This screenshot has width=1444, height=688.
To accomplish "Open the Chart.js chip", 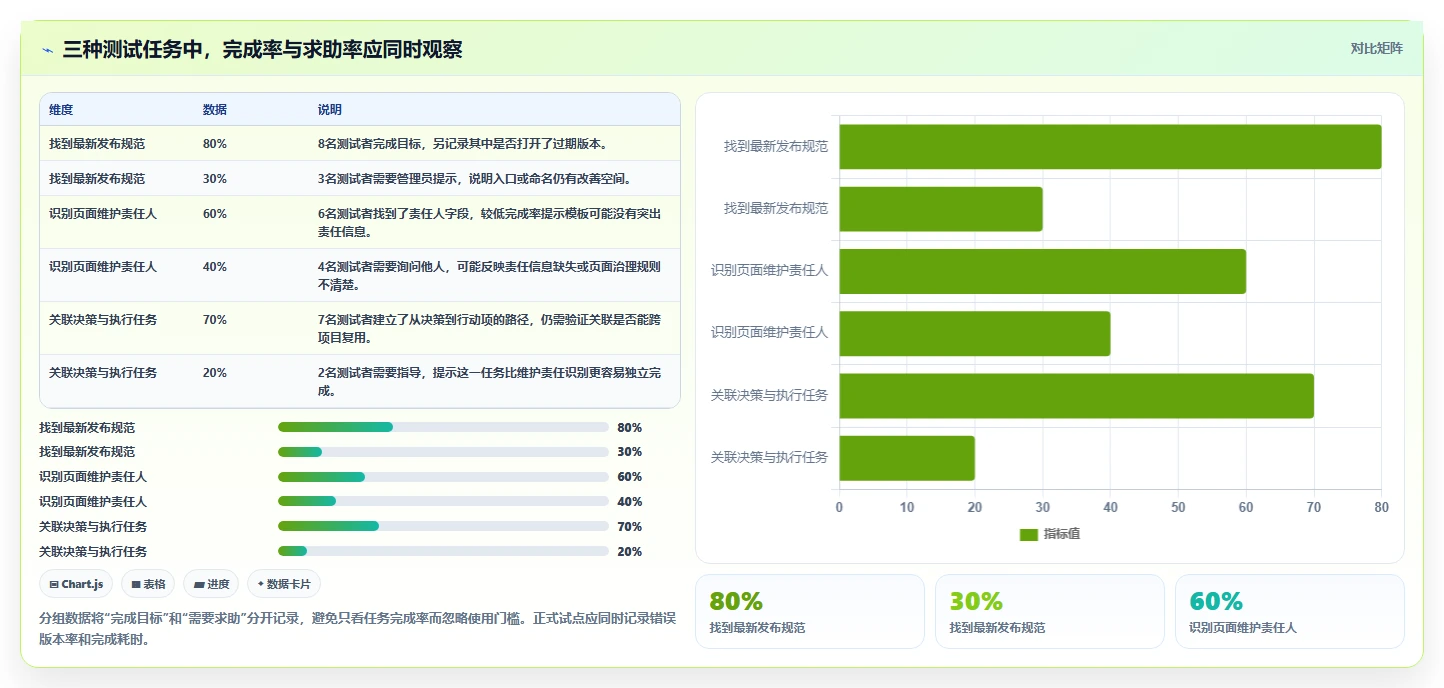I will point(76,584).
